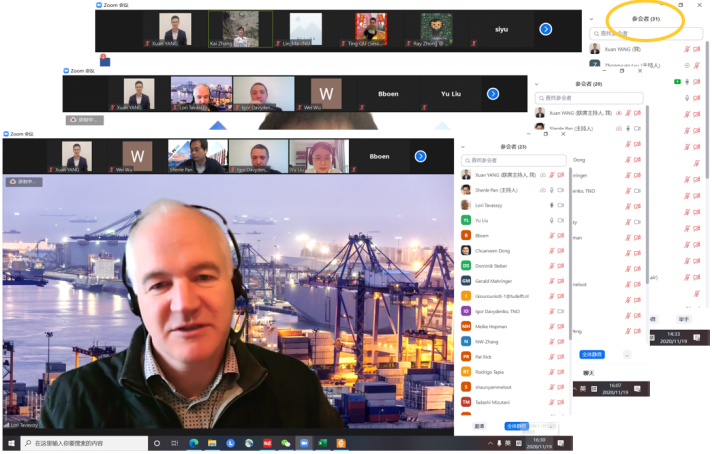Select shaunyammeloot in participant list

[513, 387]
